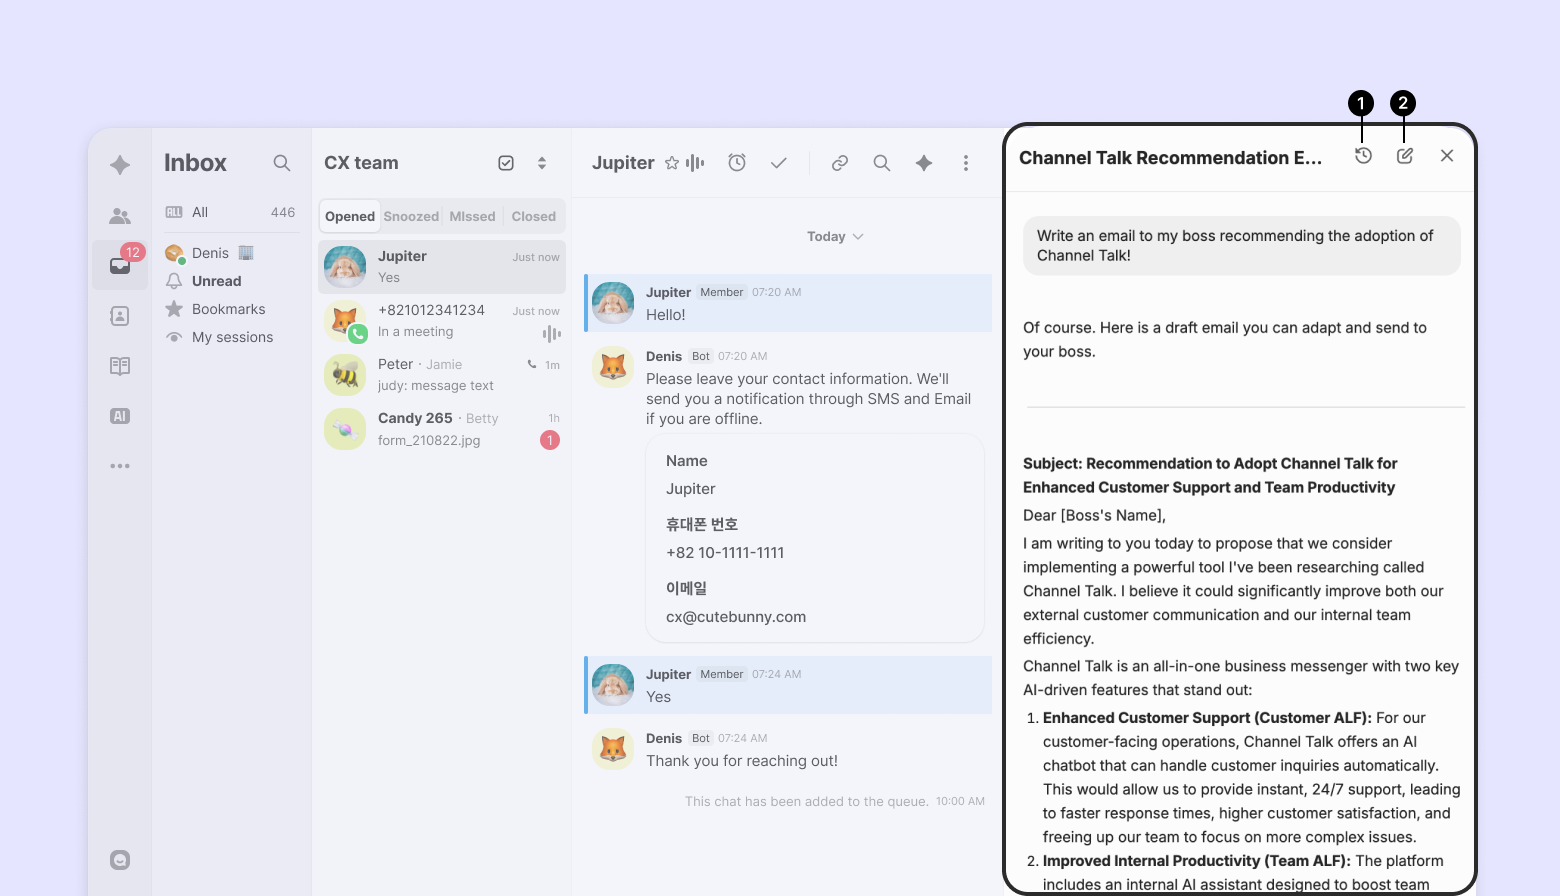The height and width of the screenshot is (896, 1560).
Task: Click the Jupiter 'Yes' message at 07:24 AM
Action: coord(788,685)
